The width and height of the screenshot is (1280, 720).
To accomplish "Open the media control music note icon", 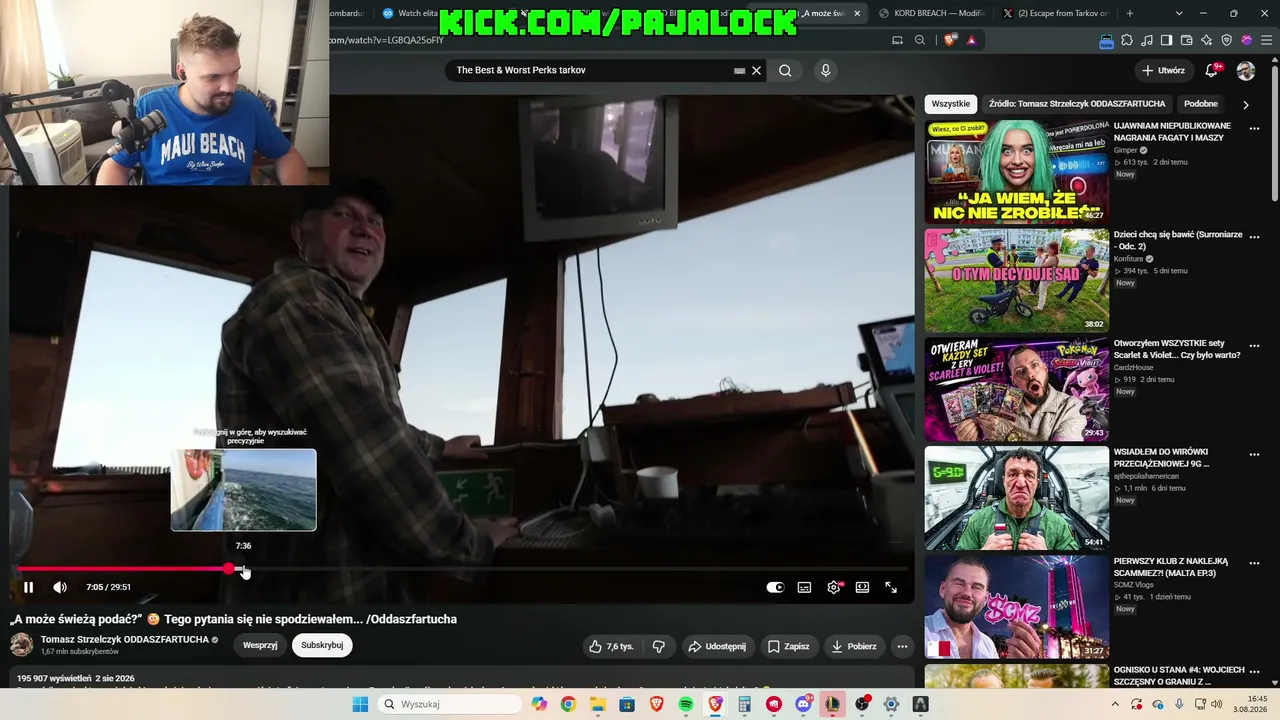I will [1147, 40].
